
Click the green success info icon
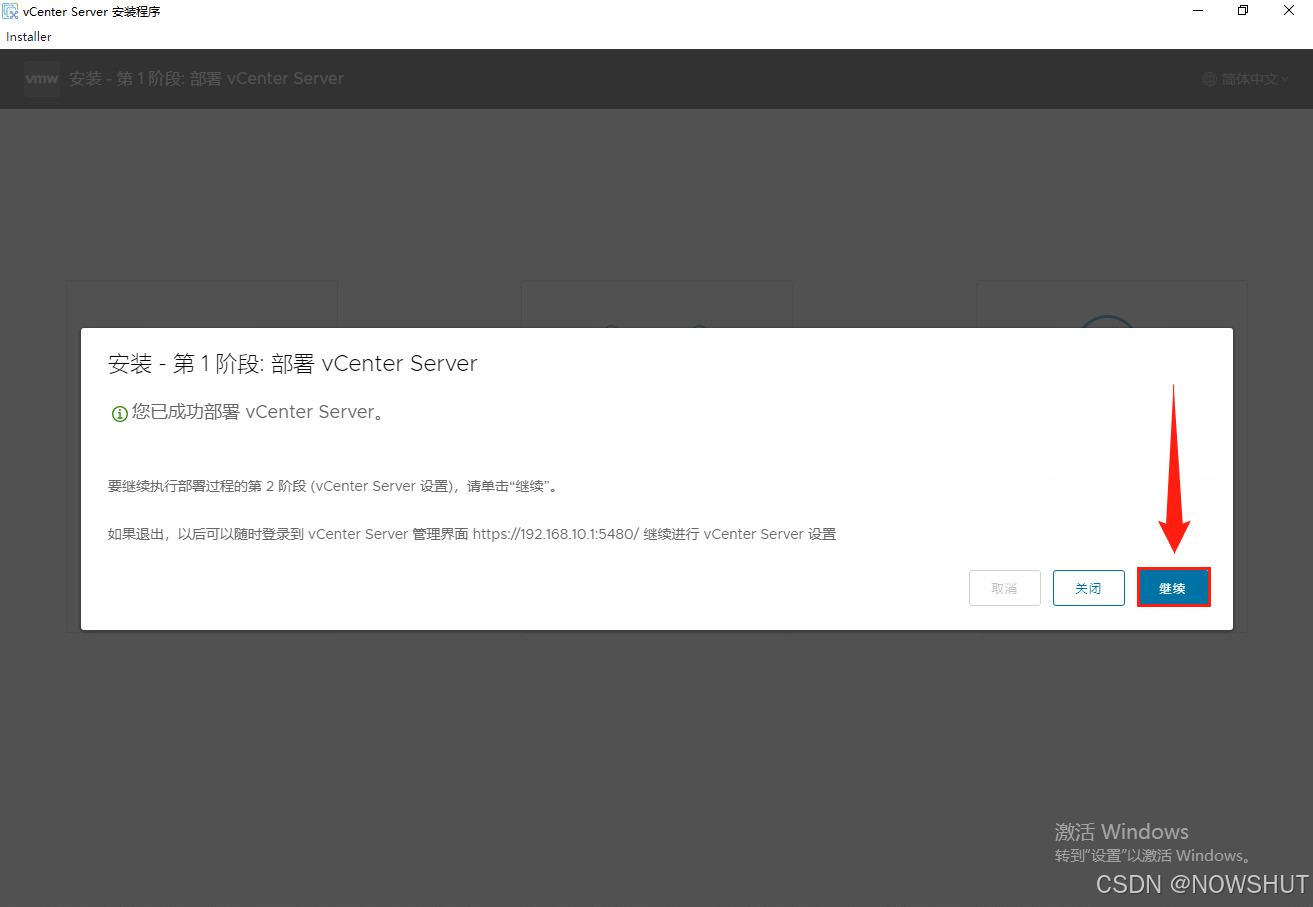click(119, 413)
